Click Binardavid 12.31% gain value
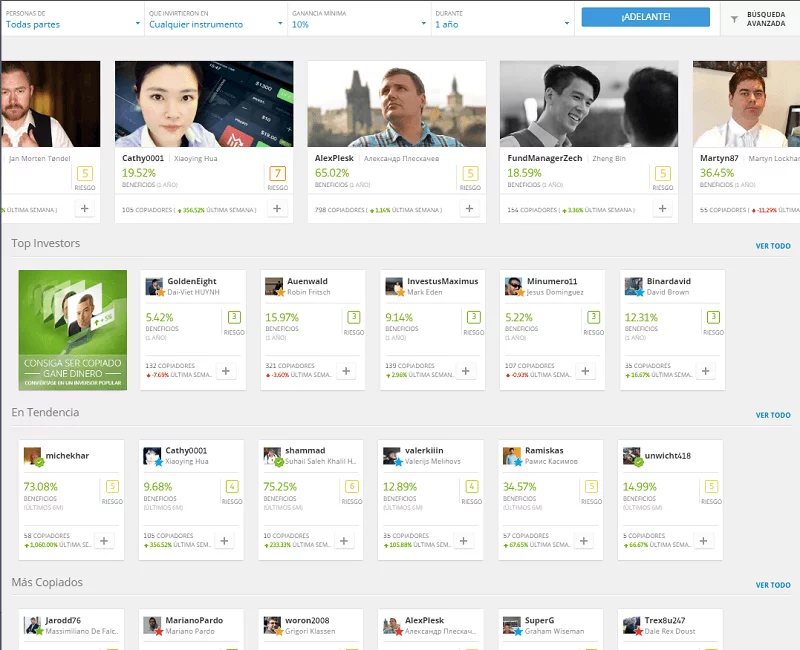The height and width of the screenshot is (650, 800). 641,317
